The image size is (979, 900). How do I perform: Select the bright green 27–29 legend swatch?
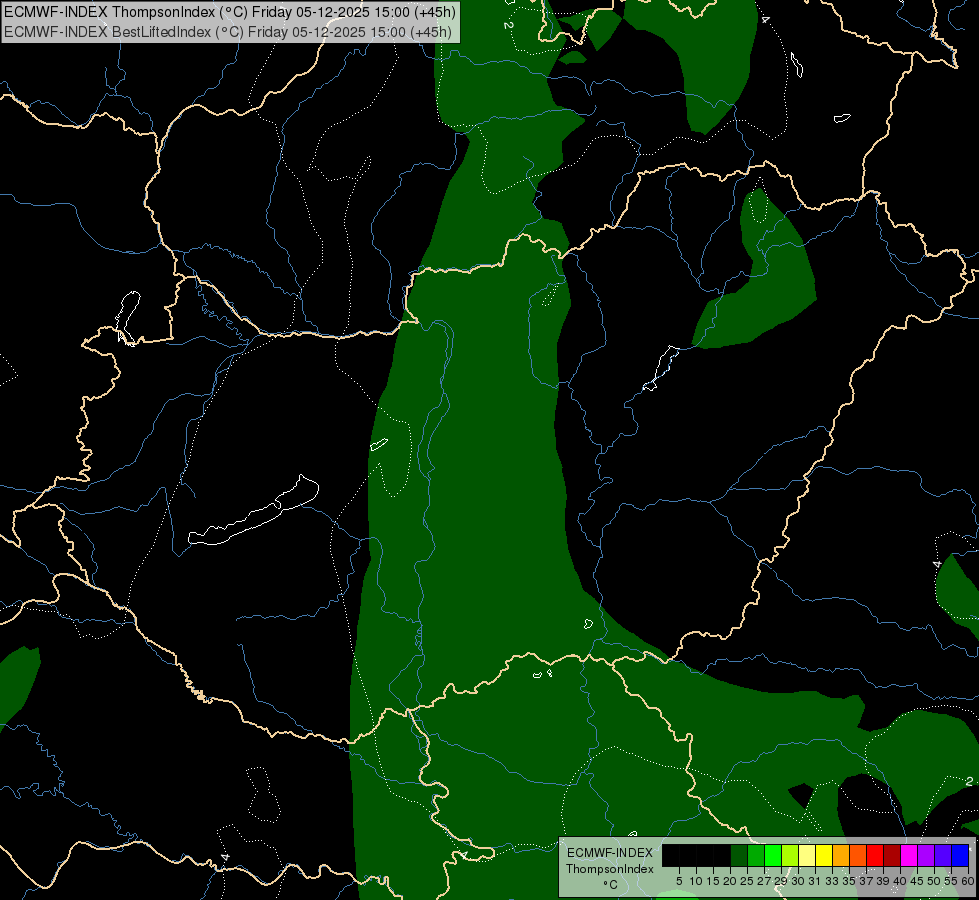pyautogui.click(x=773, y=855)
